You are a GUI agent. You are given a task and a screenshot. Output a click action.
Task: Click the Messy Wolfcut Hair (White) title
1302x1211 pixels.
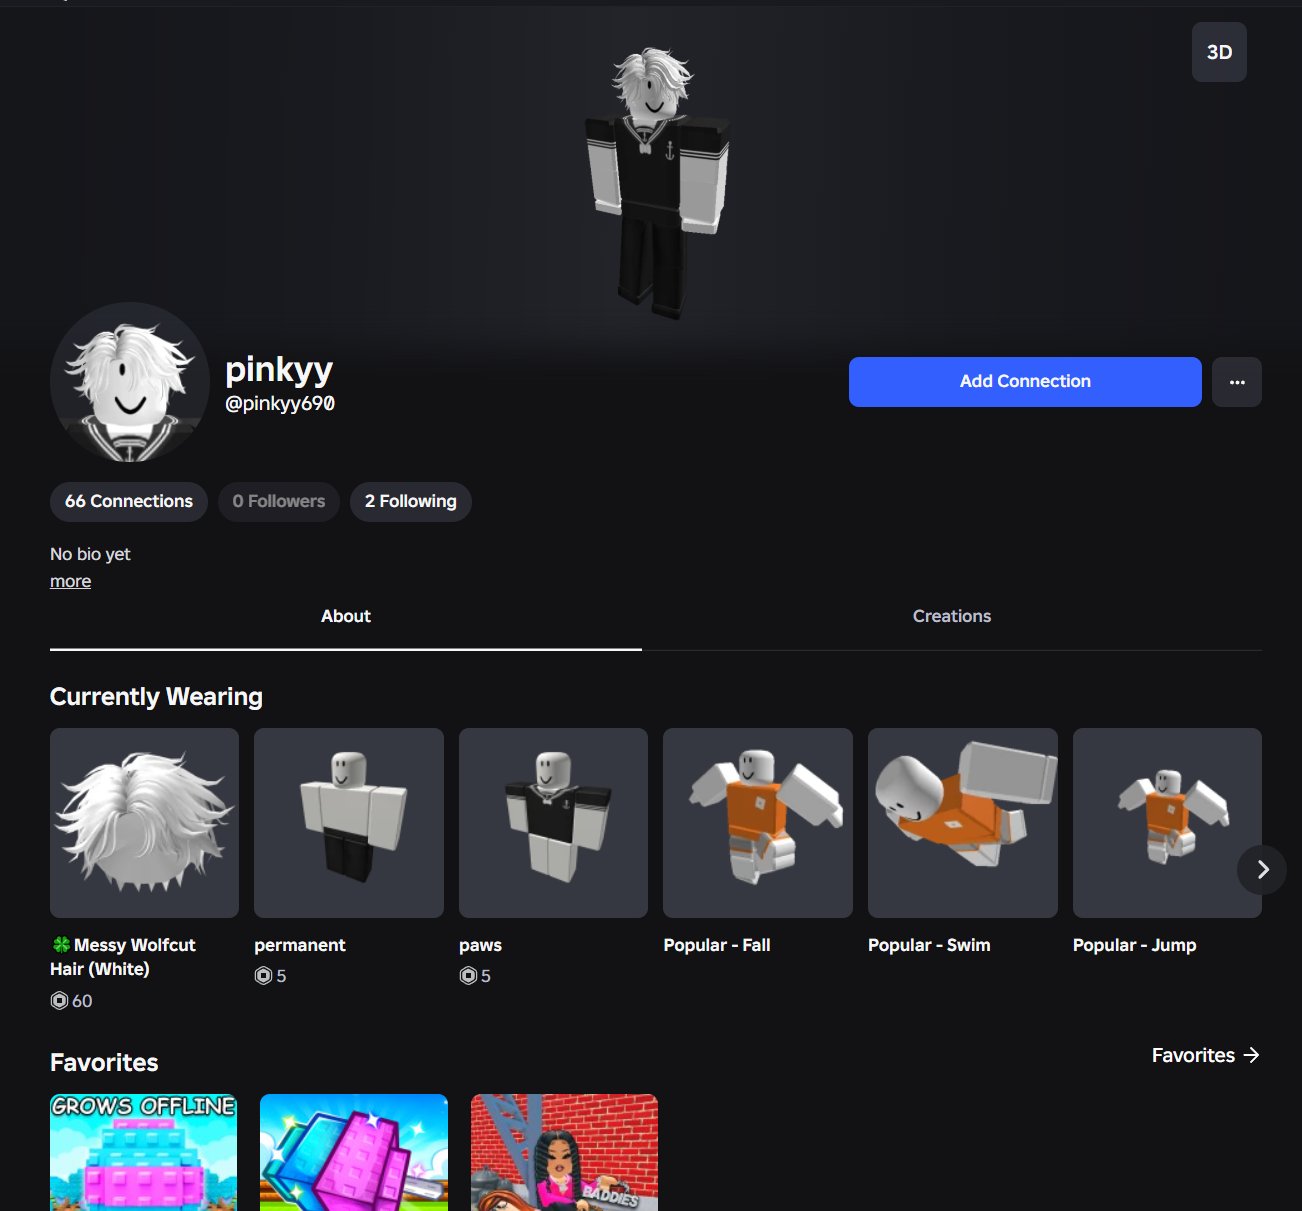pos(123,957)
